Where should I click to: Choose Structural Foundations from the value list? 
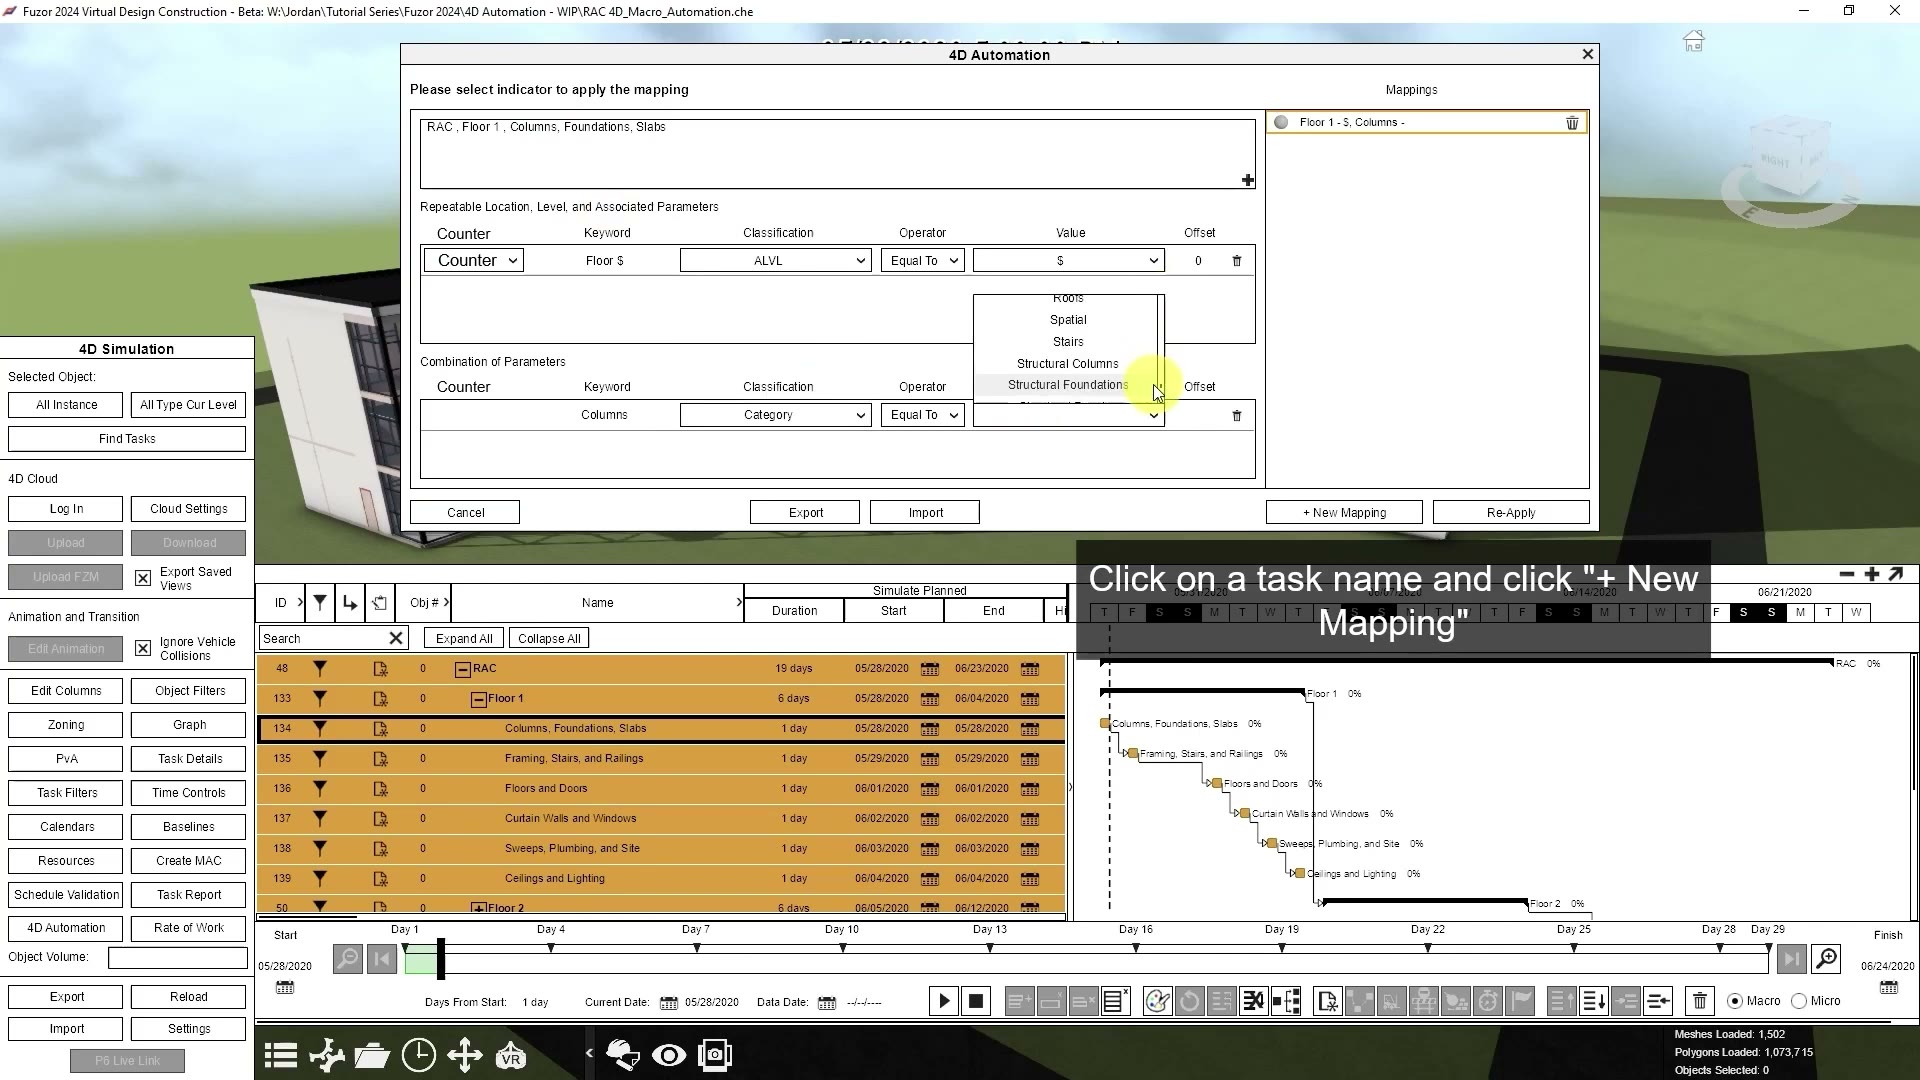(1067, 385)
